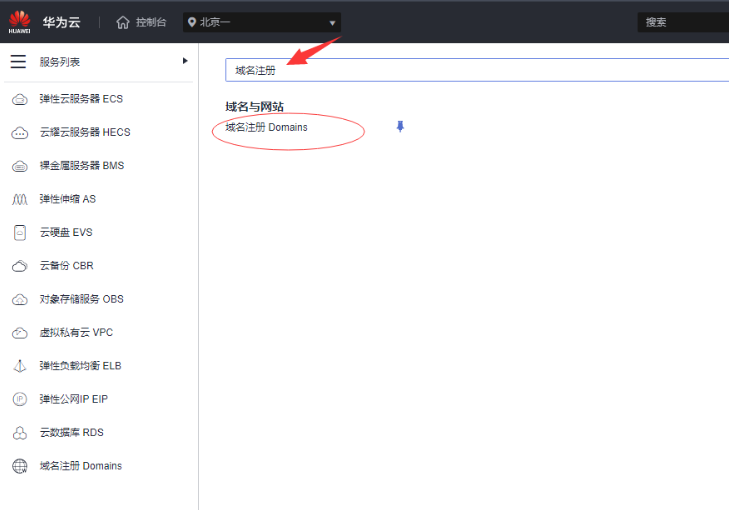Click the location pin icon beside 北京一

[x=192, y=22]
